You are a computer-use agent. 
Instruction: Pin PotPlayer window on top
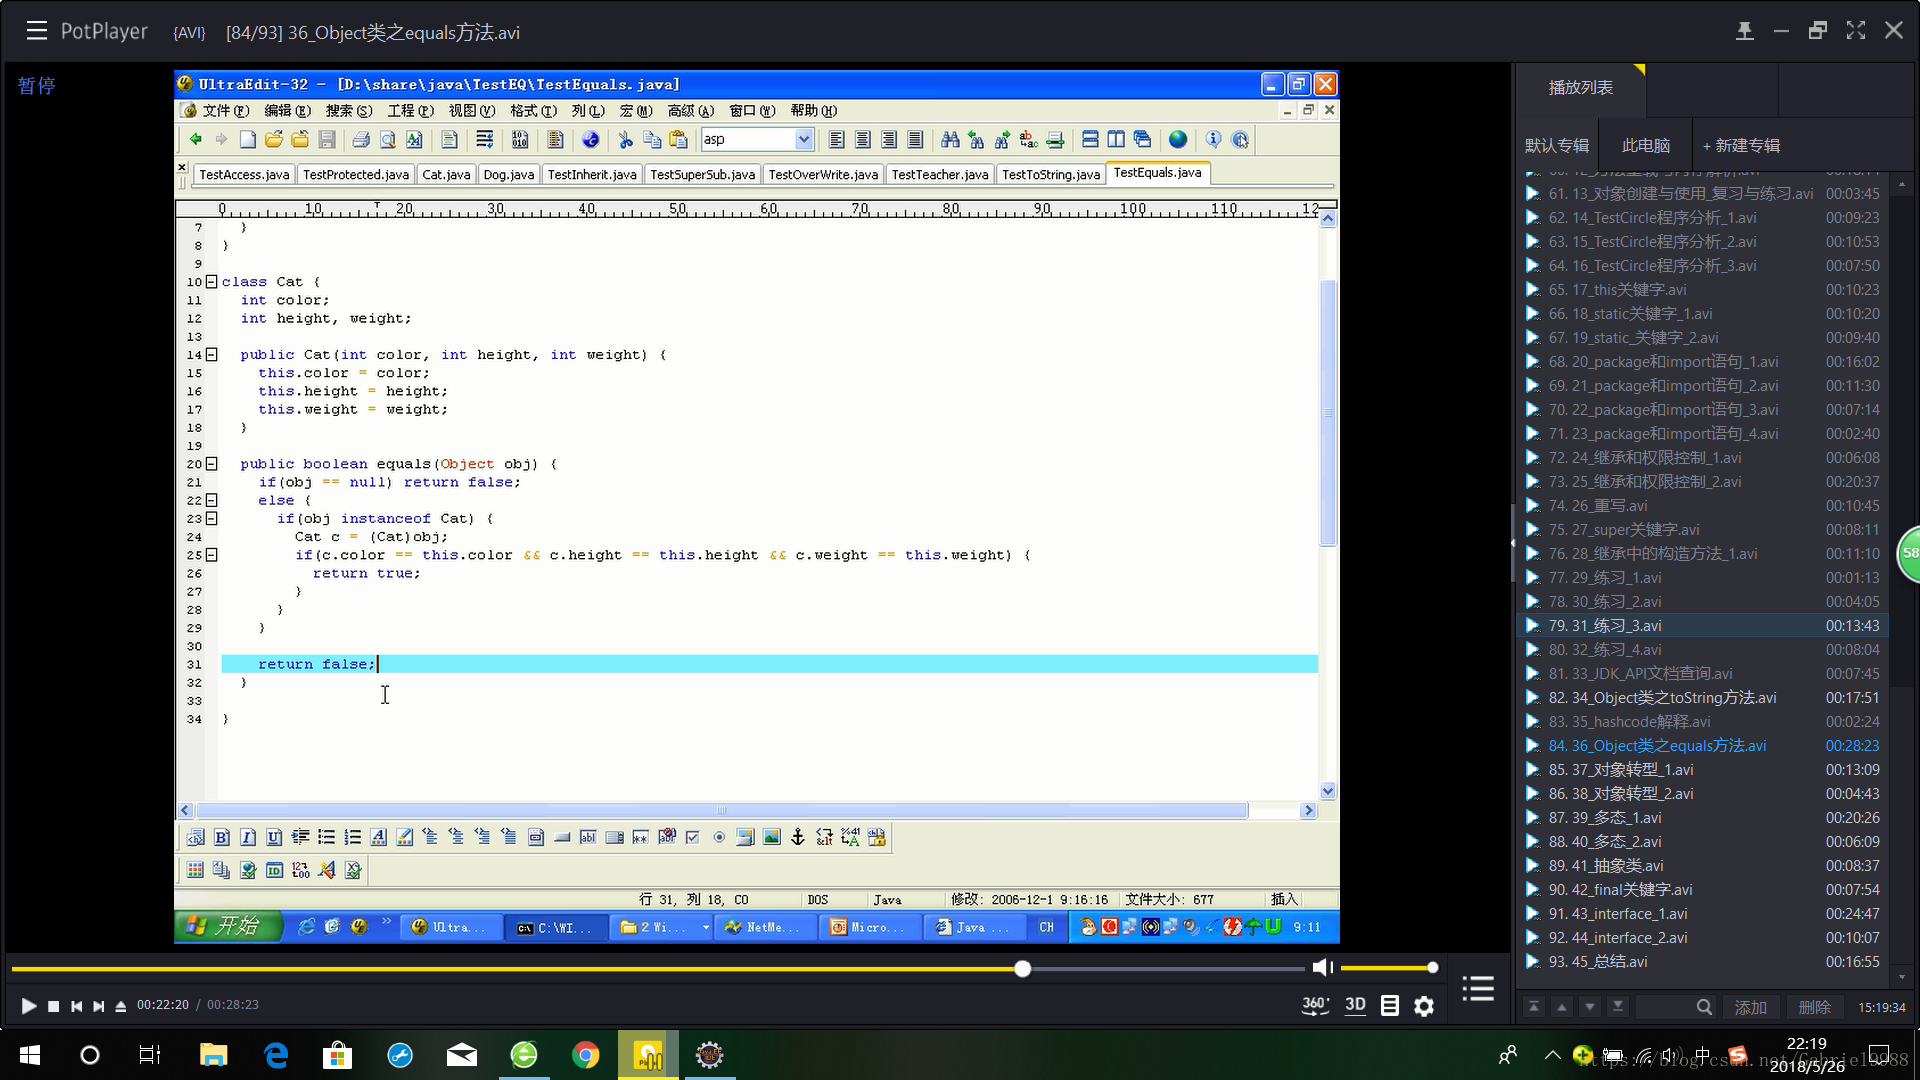coord(1744,31)
